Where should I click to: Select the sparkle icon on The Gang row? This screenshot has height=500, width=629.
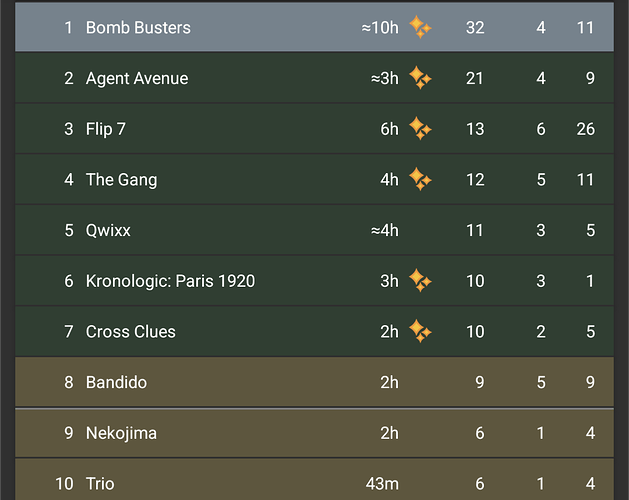[420, 180]
